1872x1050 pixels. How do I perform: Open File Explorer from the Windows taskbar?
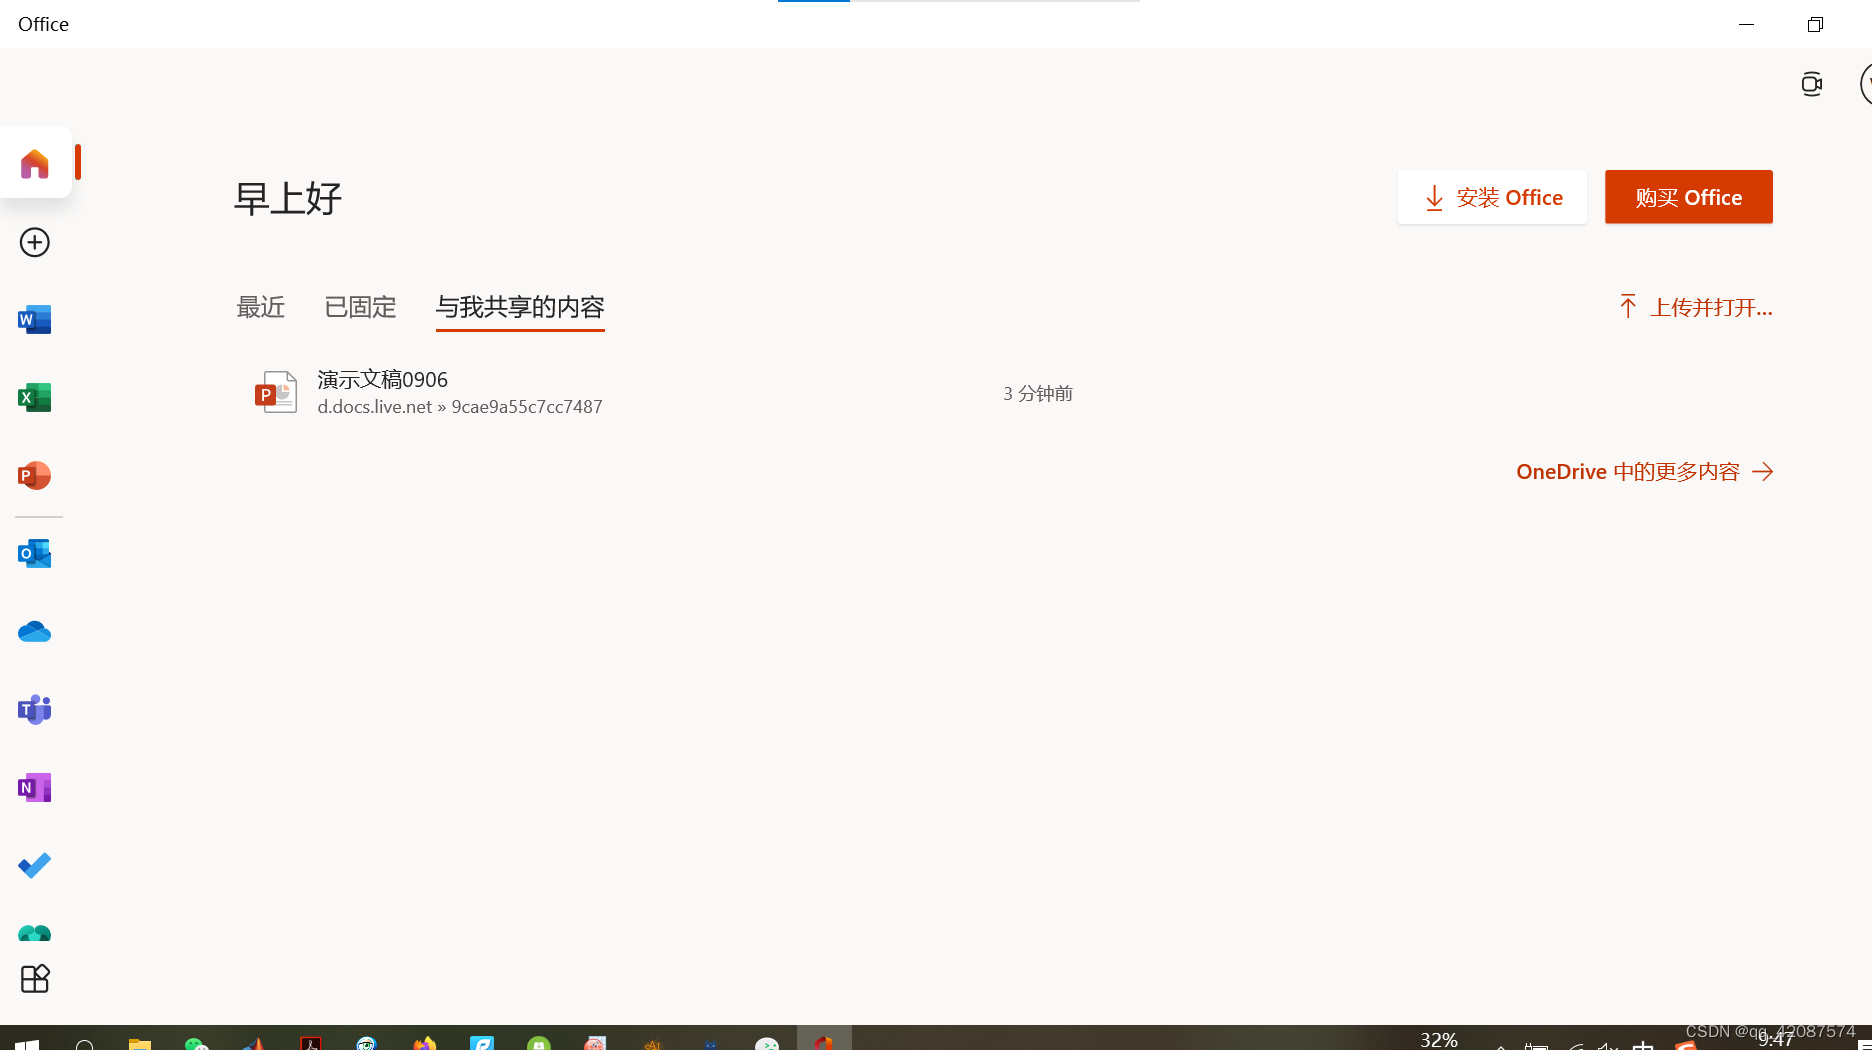coord(139,1042)
